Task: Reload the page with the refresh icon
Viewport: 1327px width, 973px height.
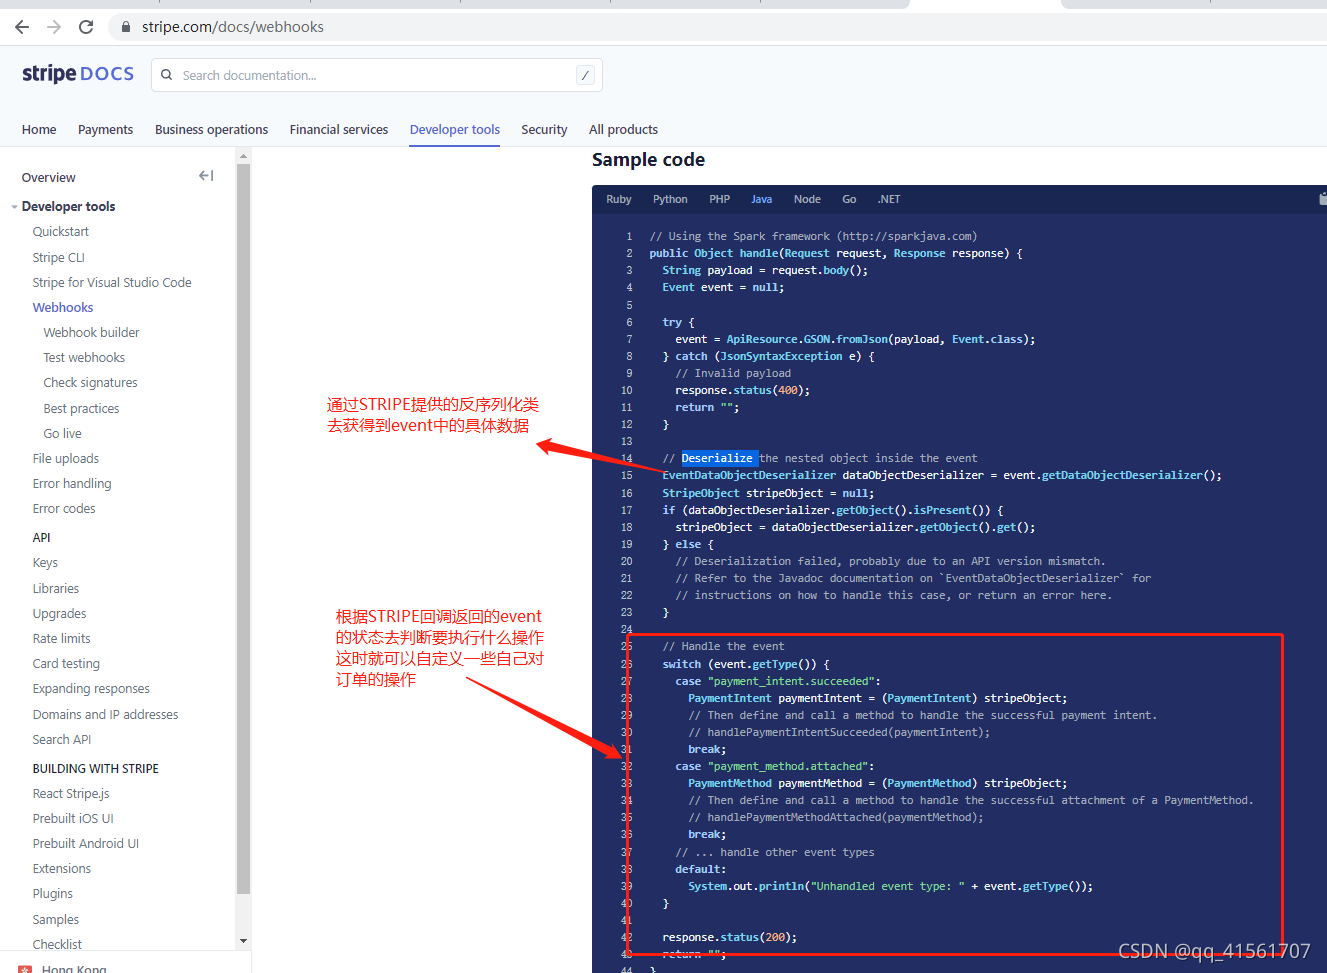Action: pyautogui.click(x=86, y=27)
